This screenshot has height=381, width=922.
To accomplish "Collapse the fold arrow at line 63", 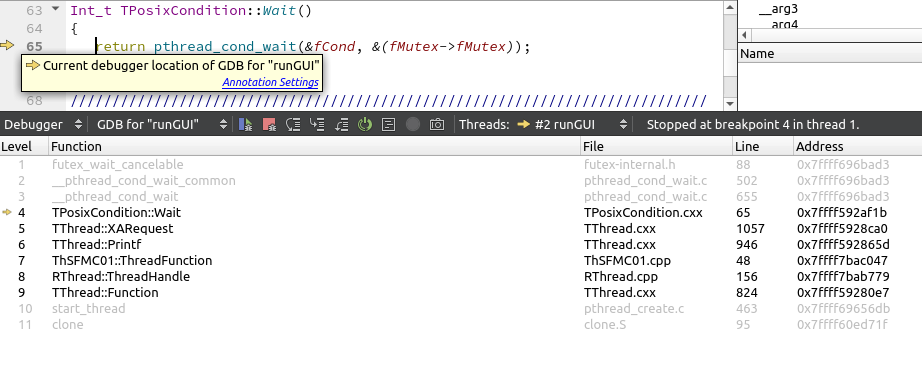I will pyautogui.click(x=56, y=9).
